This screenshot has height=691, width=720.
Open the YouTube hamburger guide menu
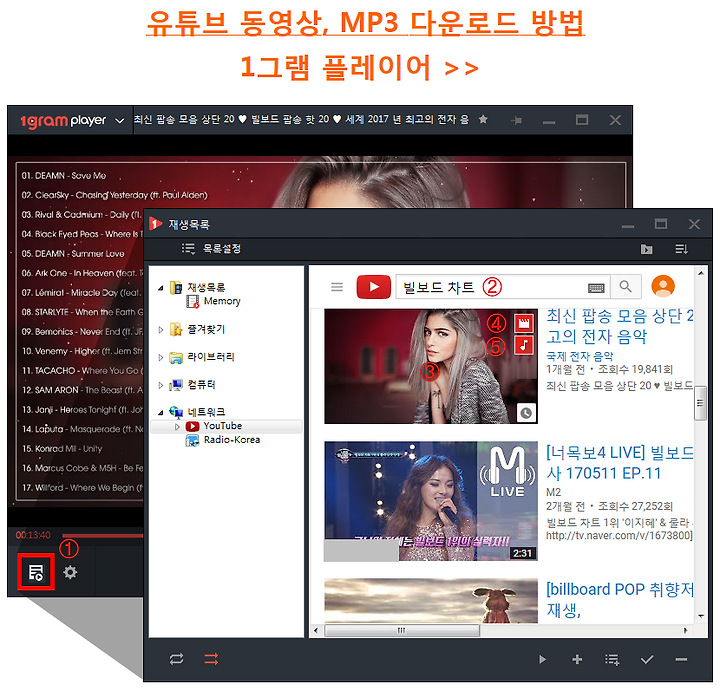click(x=337, y=287)
